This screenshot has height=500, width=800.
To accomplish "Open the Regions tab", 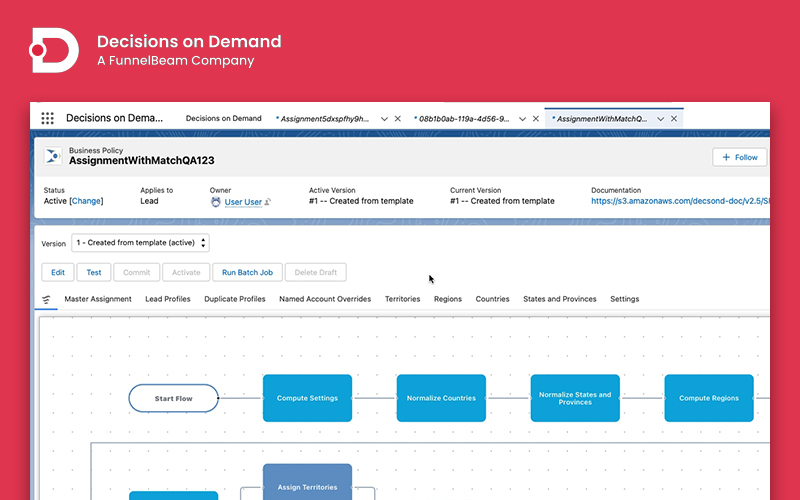I will coord(448,299).
